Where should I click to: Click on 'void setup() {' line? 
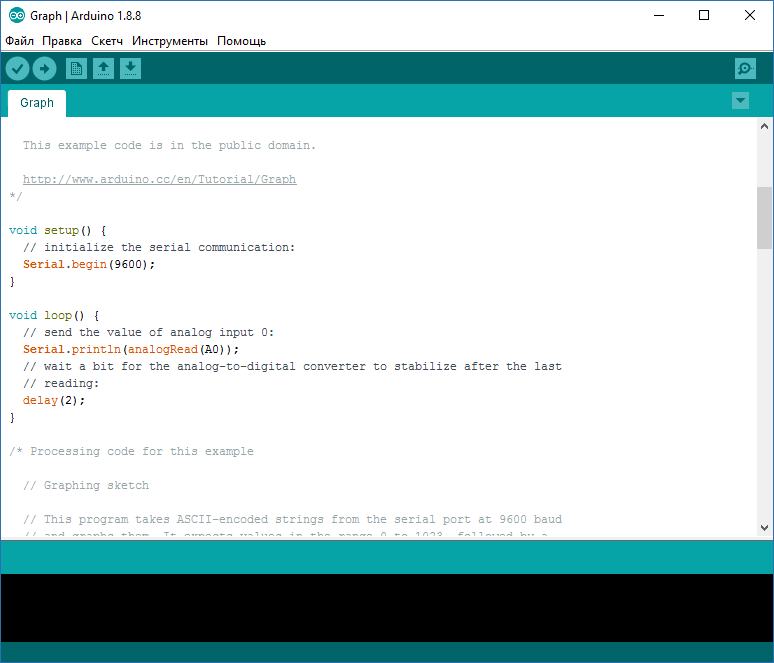coord(58,231)
